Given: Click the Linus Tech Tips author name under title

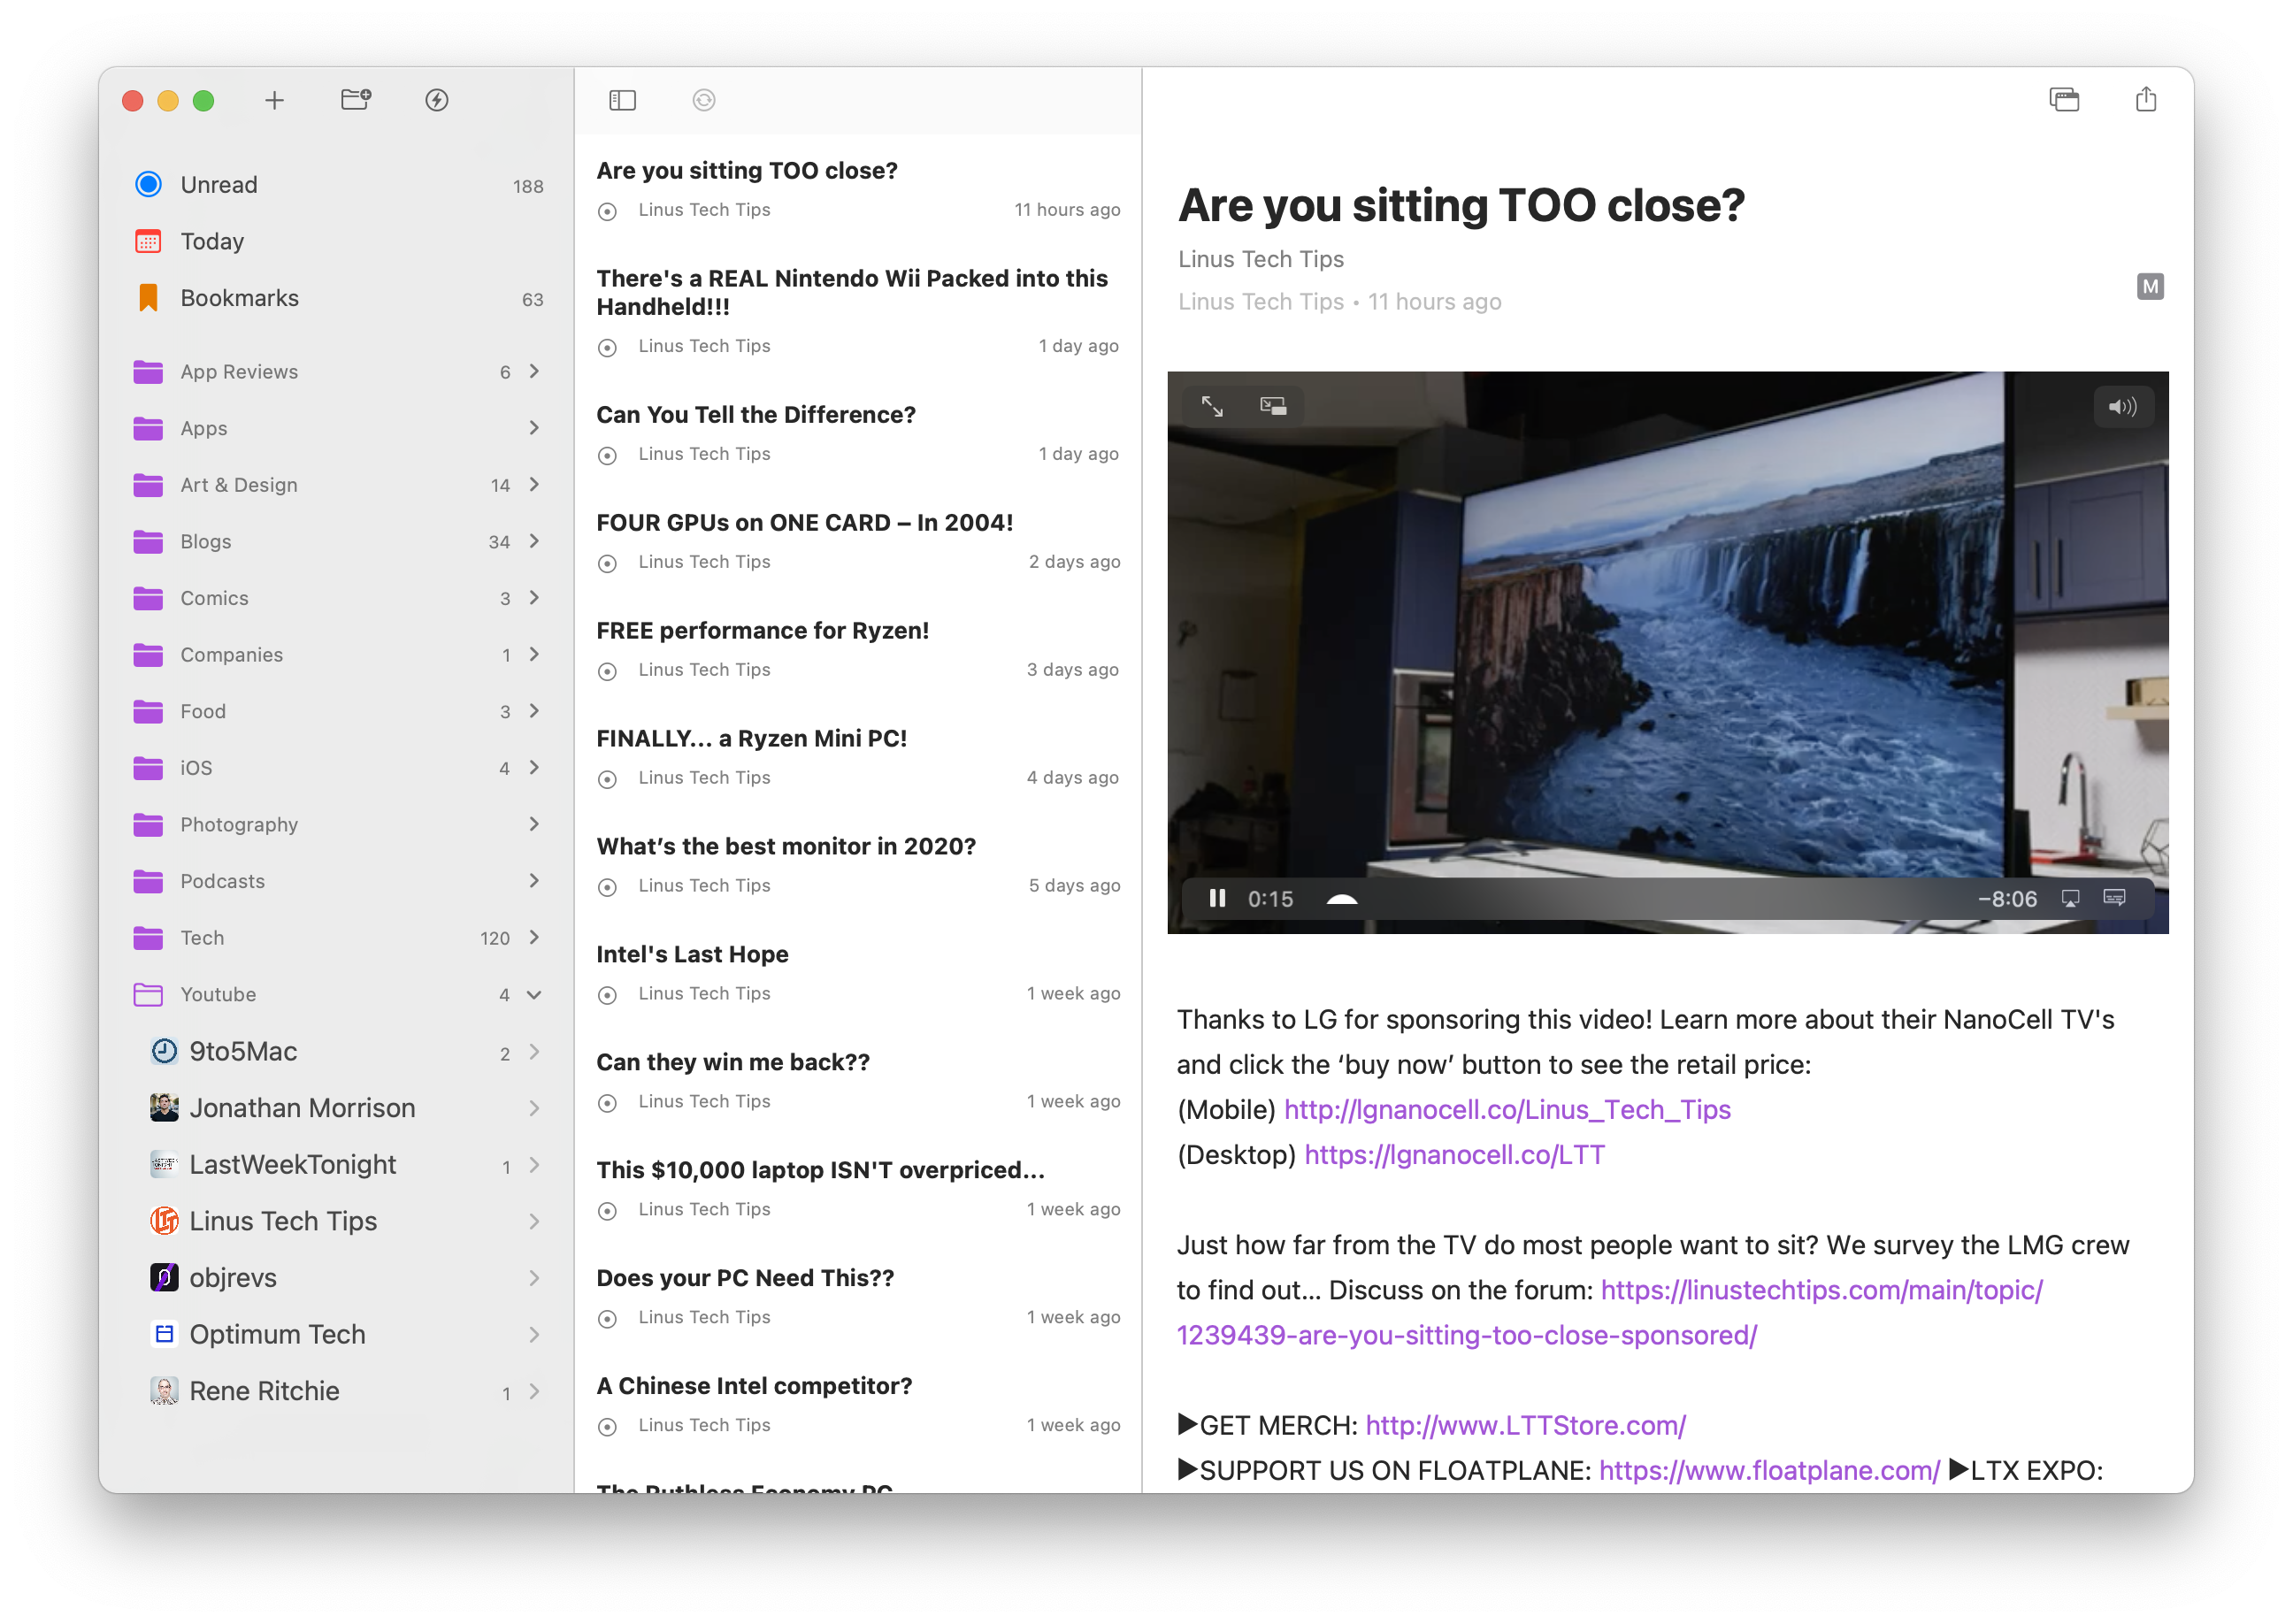Looking at the screenshot, I should click(1260, 260).
